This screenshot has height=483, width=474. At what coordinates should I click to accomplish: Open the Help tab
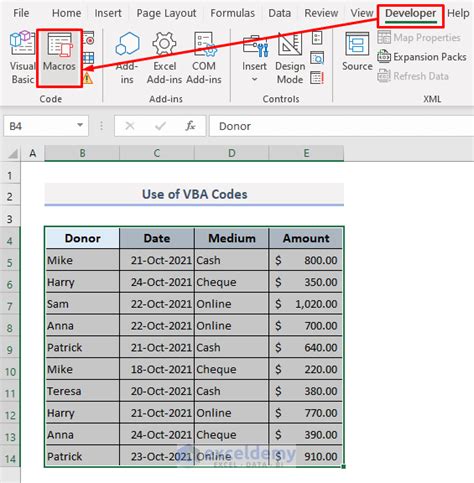458,13
